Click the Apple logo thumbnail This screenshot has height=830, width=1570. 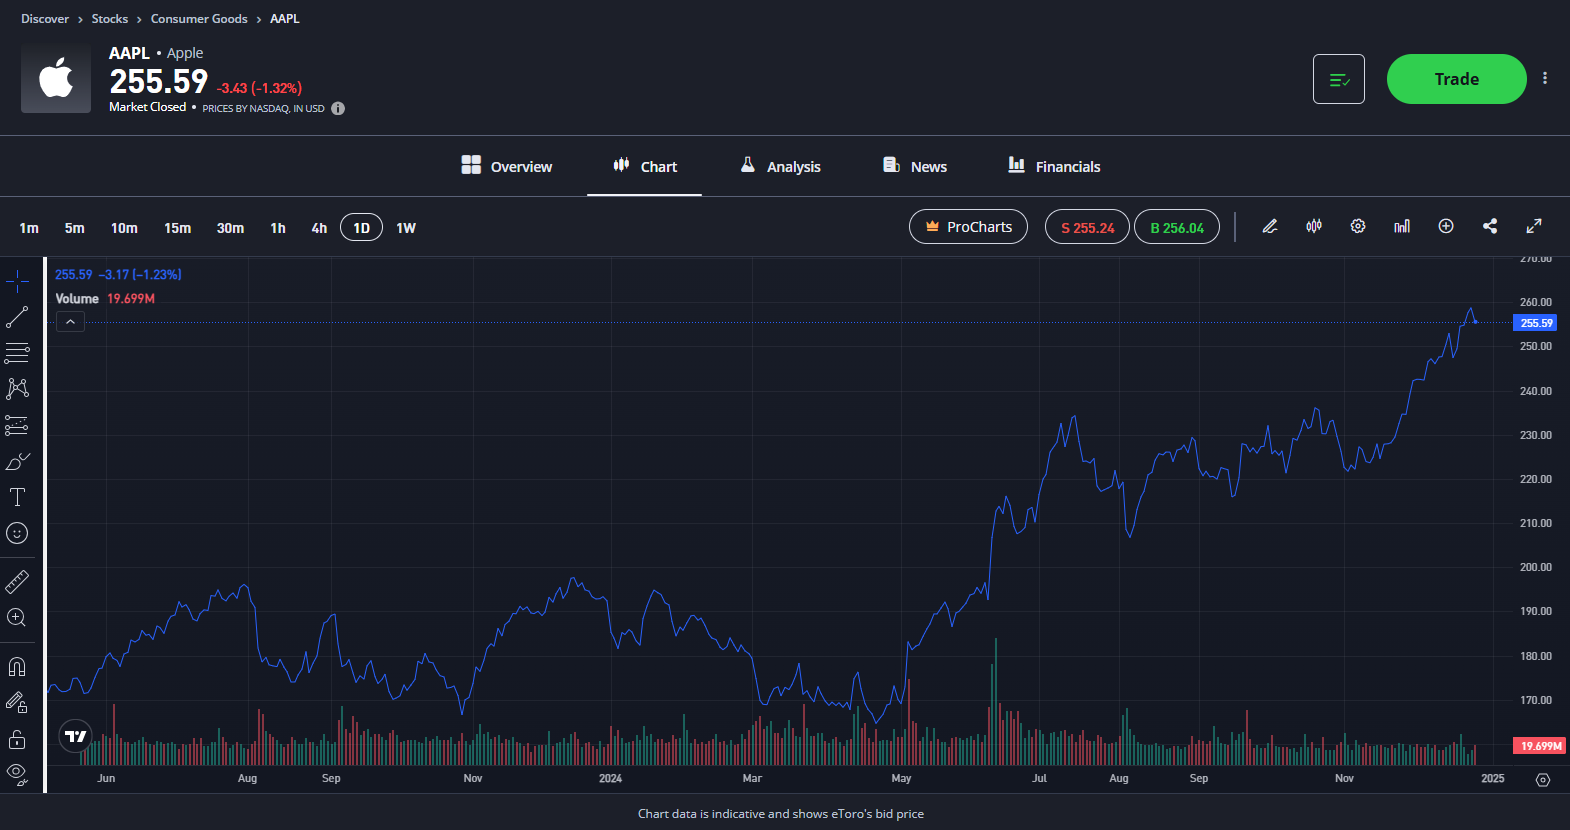56,78
